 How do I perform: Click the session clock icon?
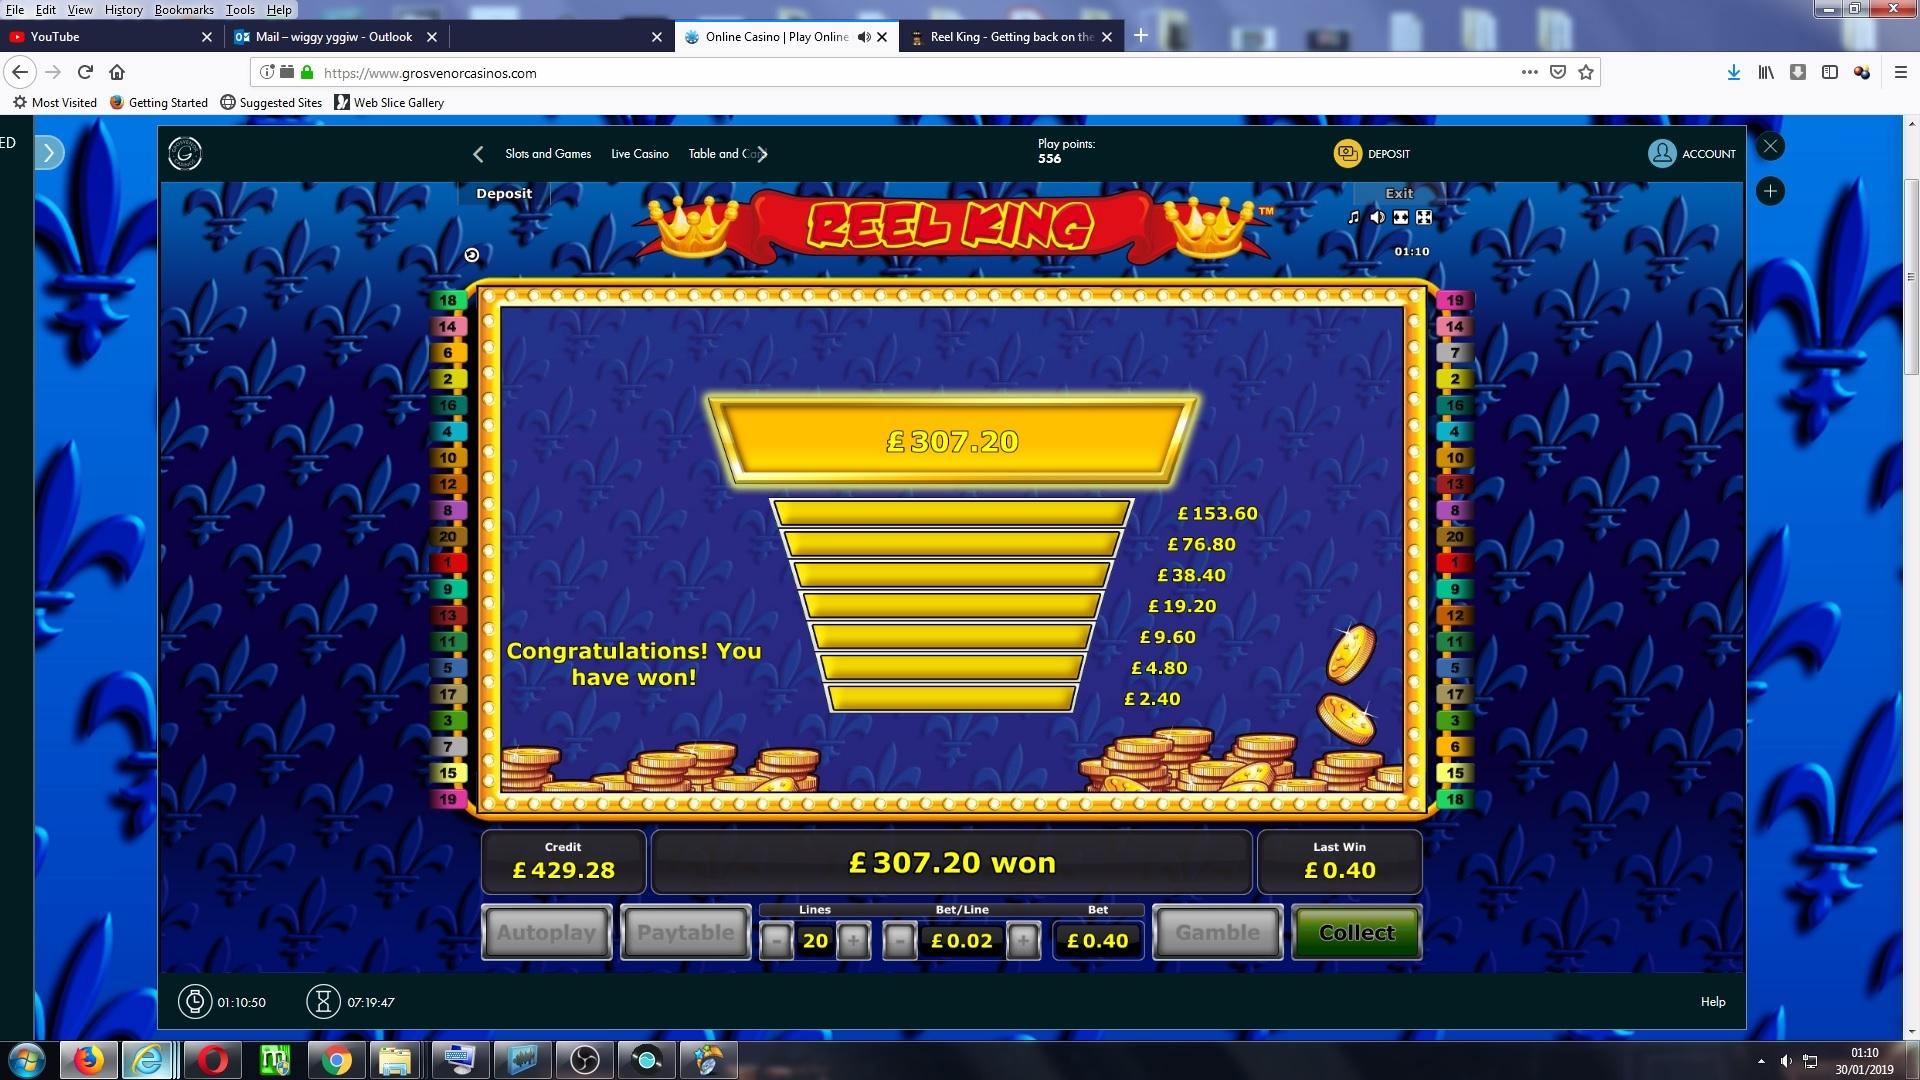coord(194,1001)
